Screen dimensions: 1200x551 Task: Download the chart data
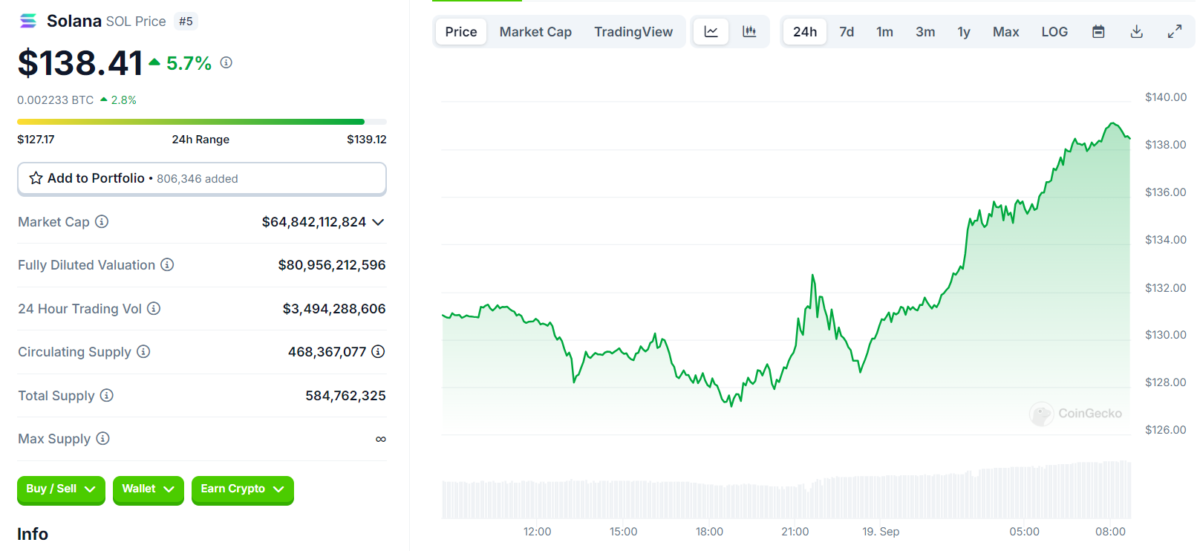point(1136,32)
